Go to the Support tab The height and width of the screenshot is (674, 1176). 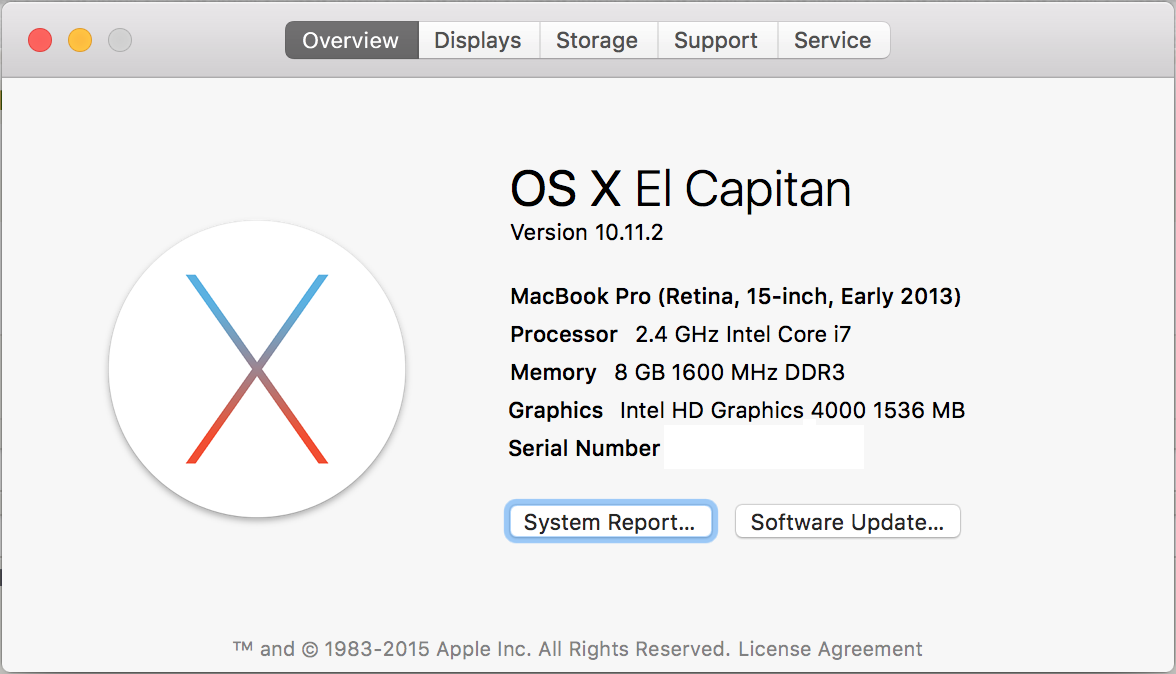(x=716, y=41)
